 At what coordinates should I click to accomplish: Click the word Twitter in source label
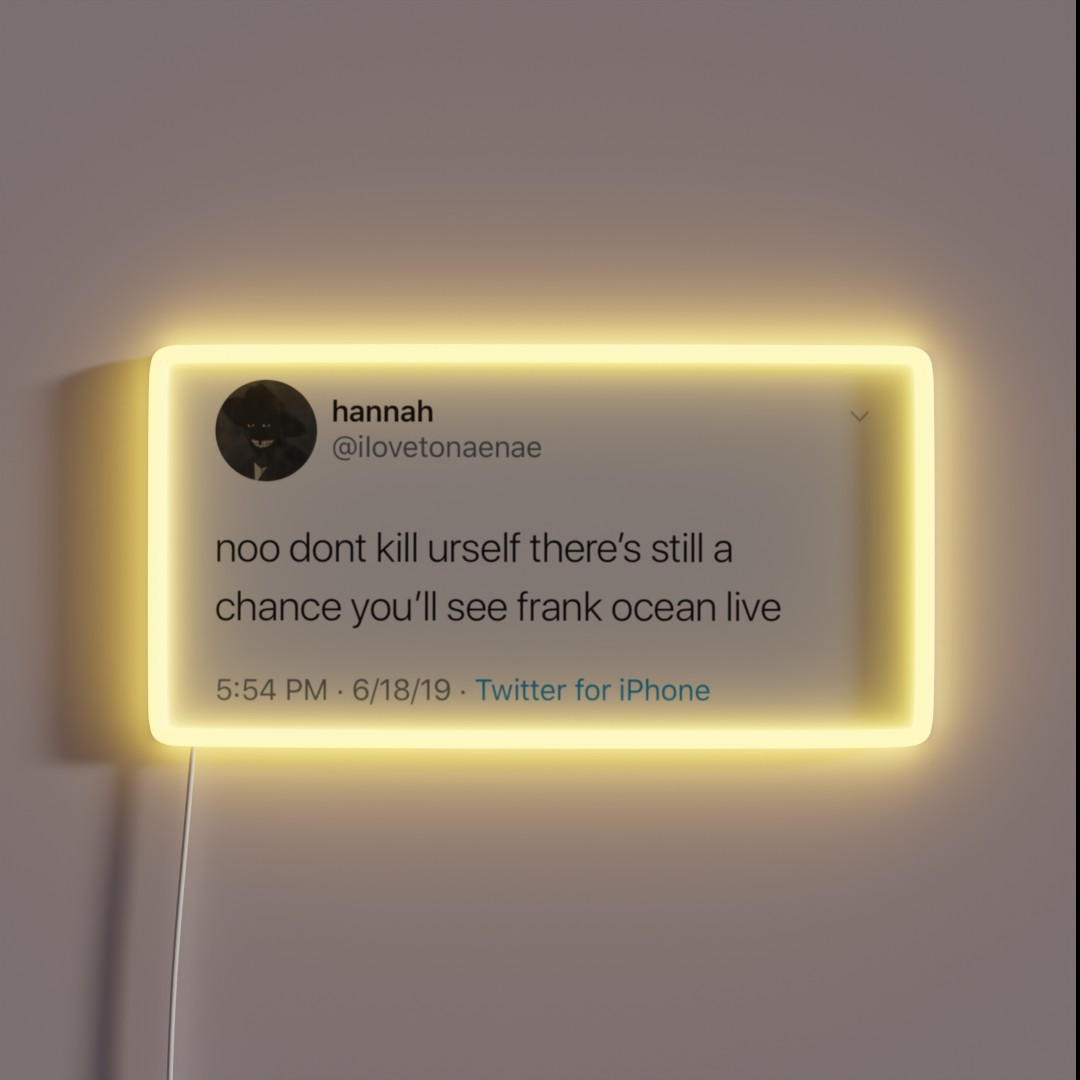[521, 690]
